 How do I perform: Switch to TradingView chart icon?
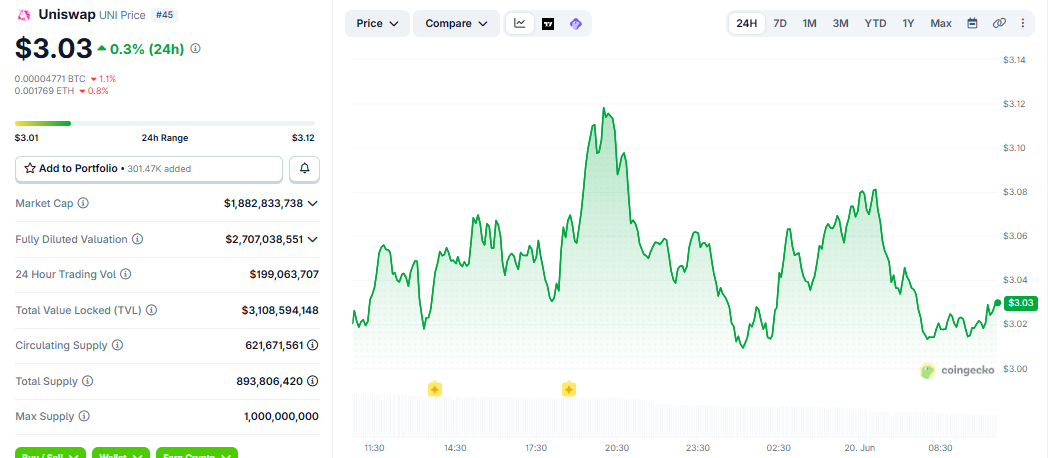548,23
